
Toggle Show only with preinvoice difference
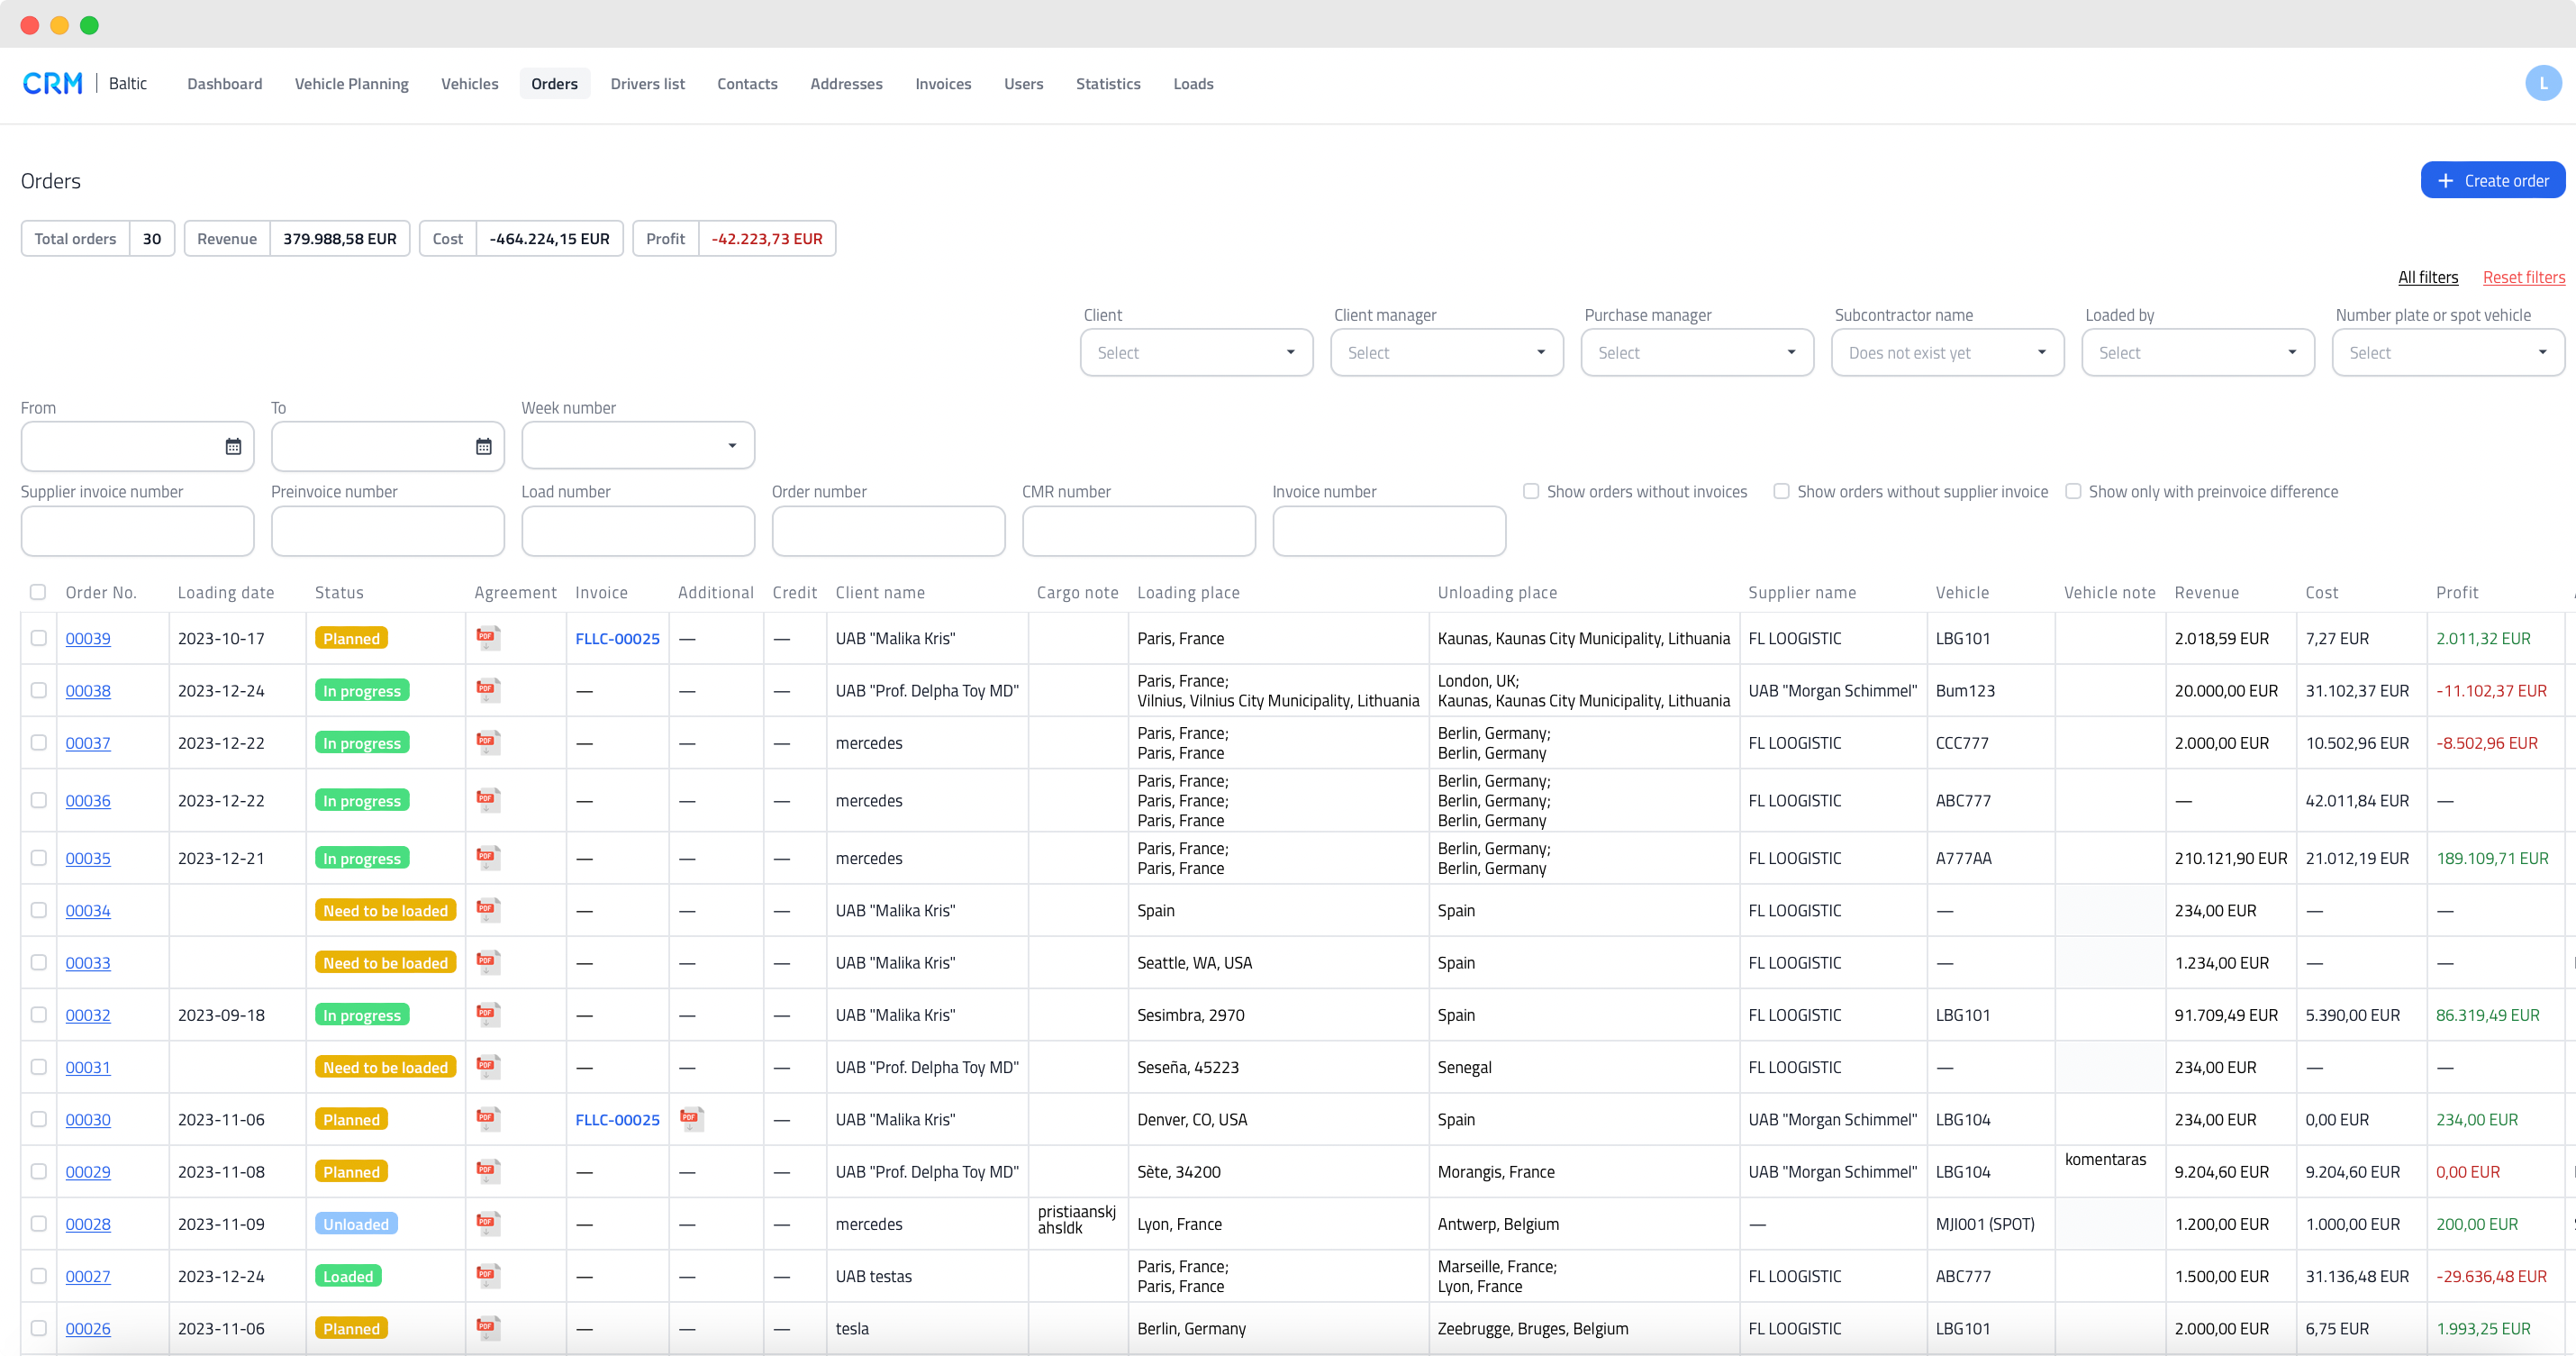pos(2075,491)
